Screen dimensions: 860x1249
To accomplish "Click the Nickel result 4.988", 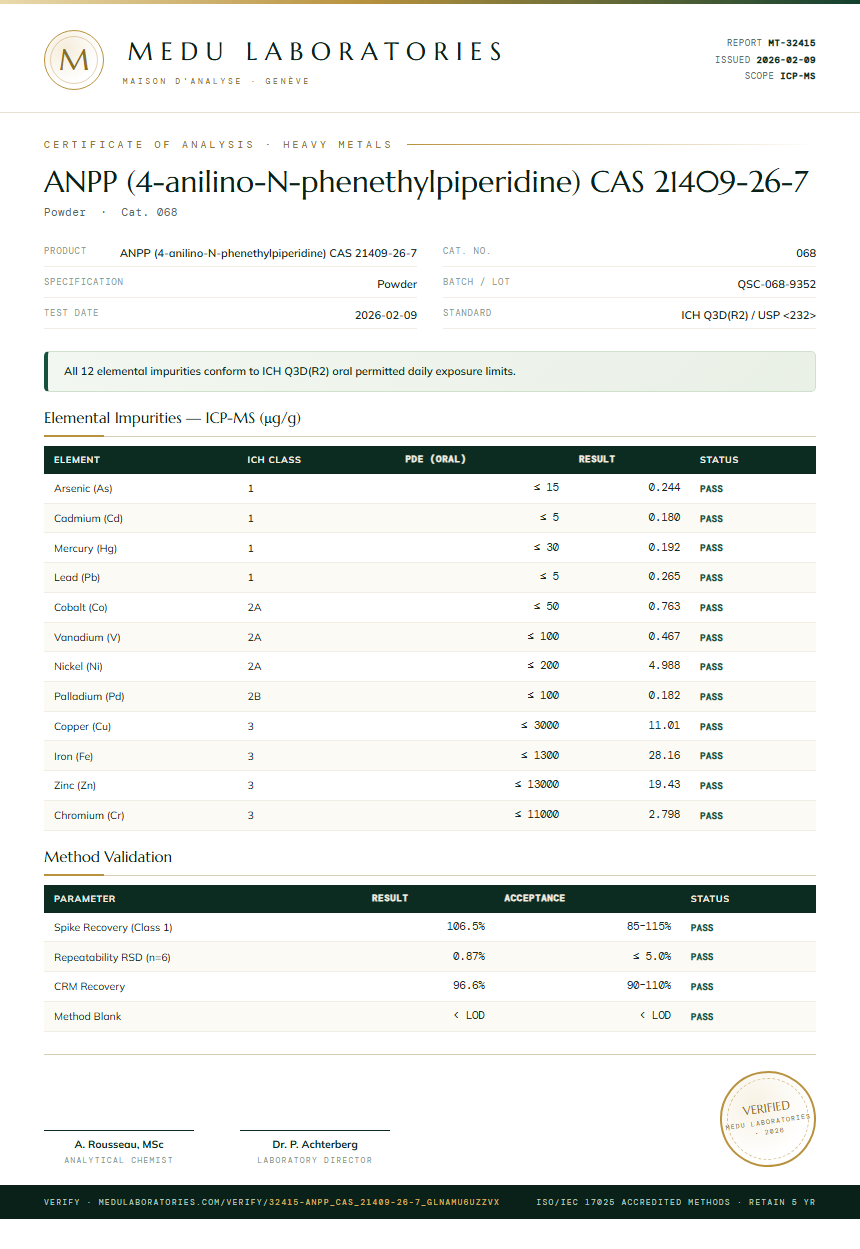I will [664, 666].
